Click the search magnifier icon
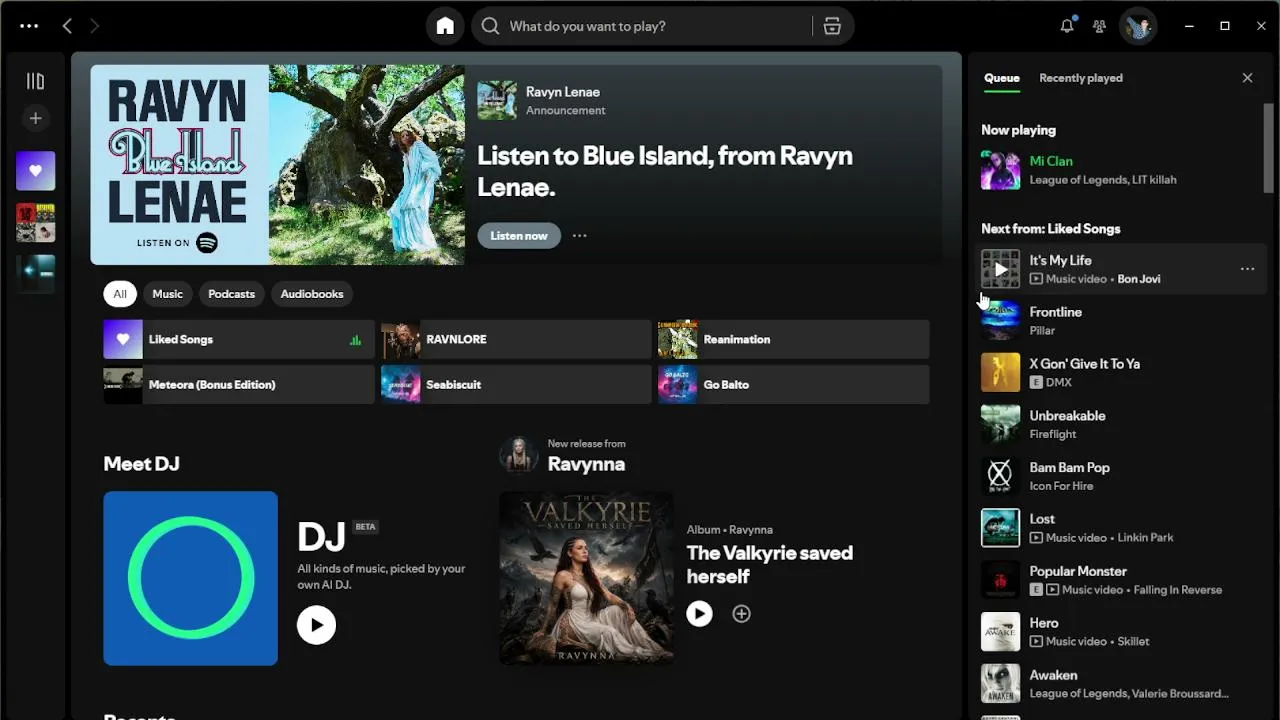This screenshot has width=1280, height=720. (x=490, y=26)
